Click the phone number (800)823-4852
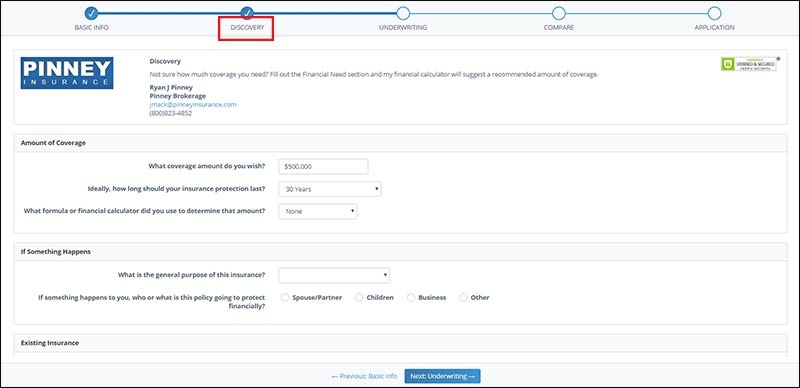This screenshot has height=388, width=800. tap(170, 113)
